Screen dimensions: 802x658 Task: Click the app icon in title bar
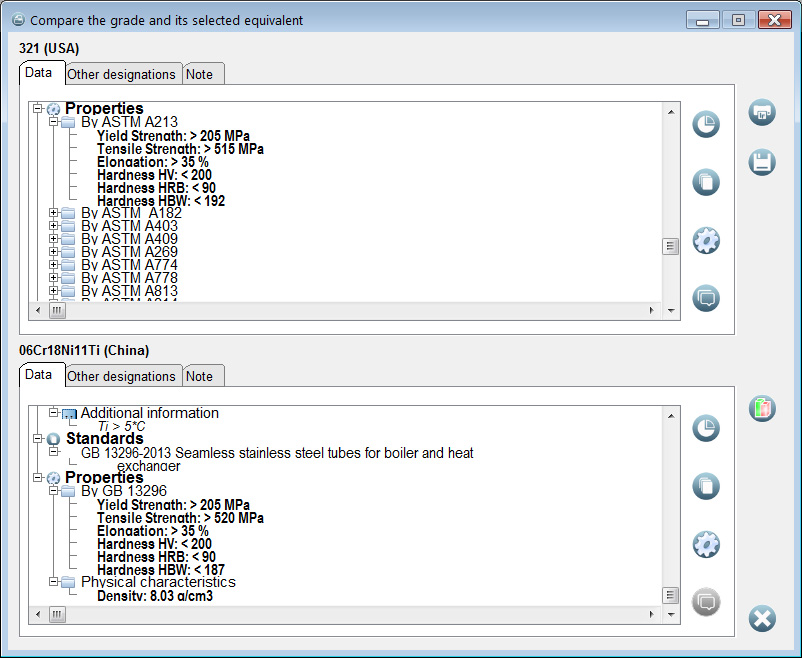[x=18, y=20]
